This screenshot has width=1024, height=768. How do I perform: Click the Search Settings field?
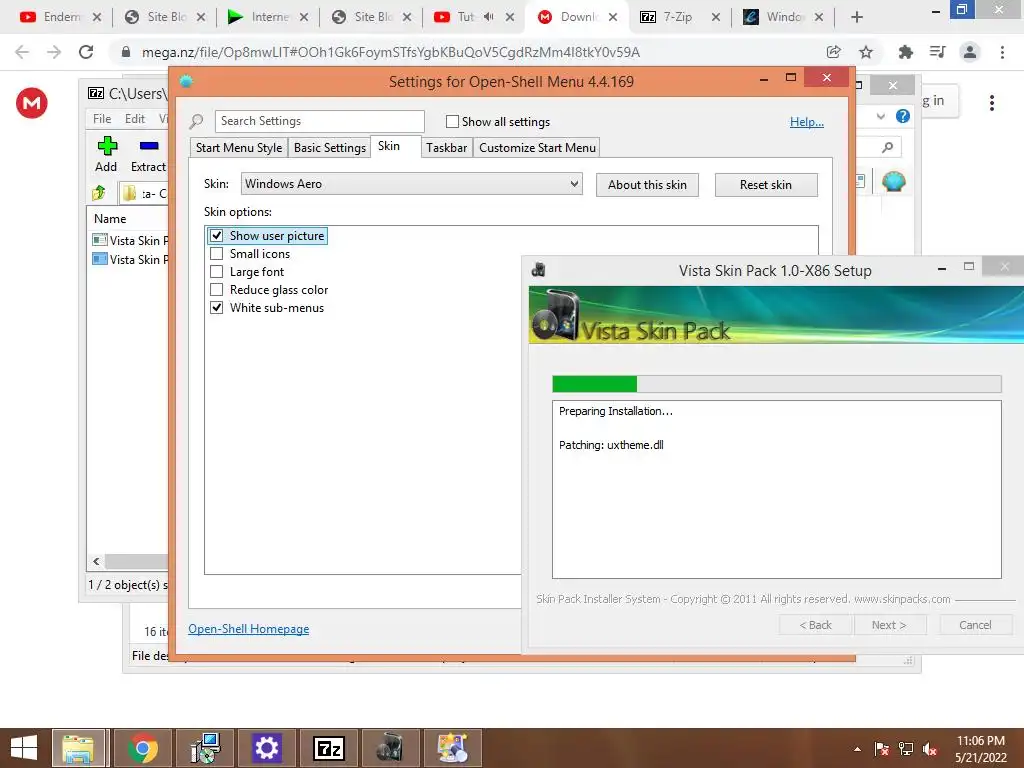click(x=319, y=121)
